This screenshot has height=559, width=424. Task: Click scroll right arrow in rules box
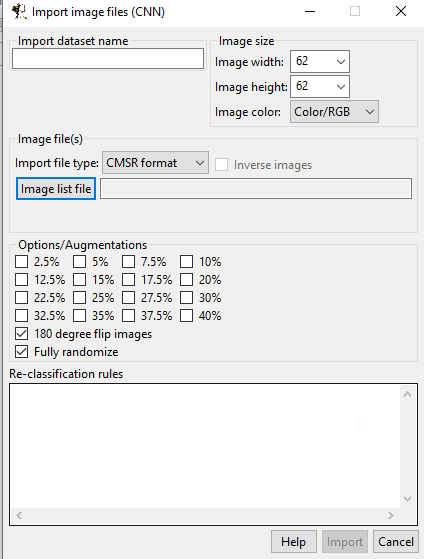point(391,516)
